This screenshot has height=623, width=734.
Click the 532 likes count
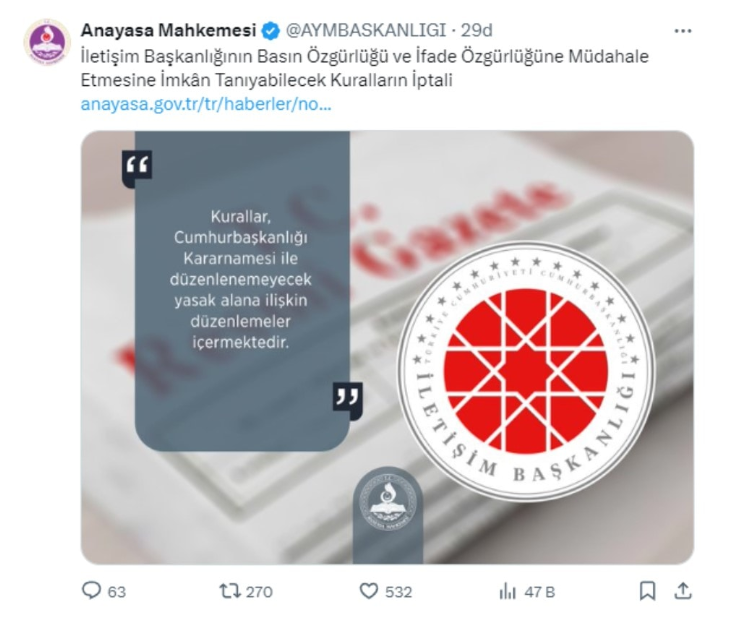(x=398, y=592)
